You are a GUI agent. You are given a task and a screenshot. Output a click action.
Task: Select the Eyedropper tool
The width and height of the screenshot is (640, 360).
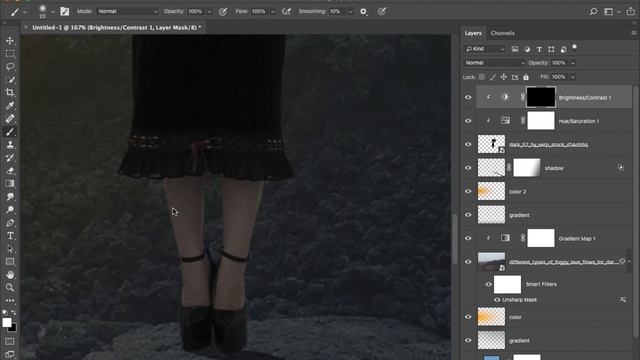click(10, 106)
